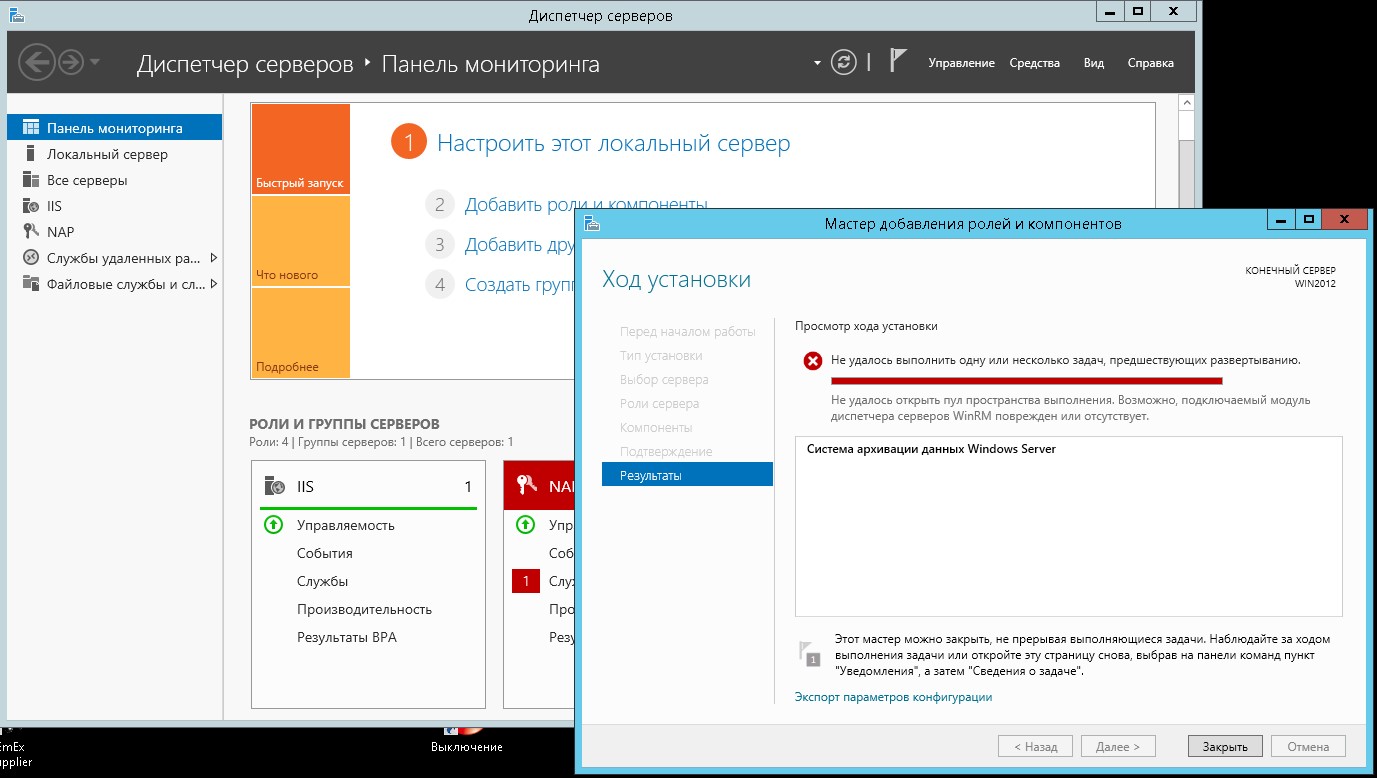Click the Все серверы sidebar icon
Viewport: 1377px width, 778px height.
click(30, 180)
